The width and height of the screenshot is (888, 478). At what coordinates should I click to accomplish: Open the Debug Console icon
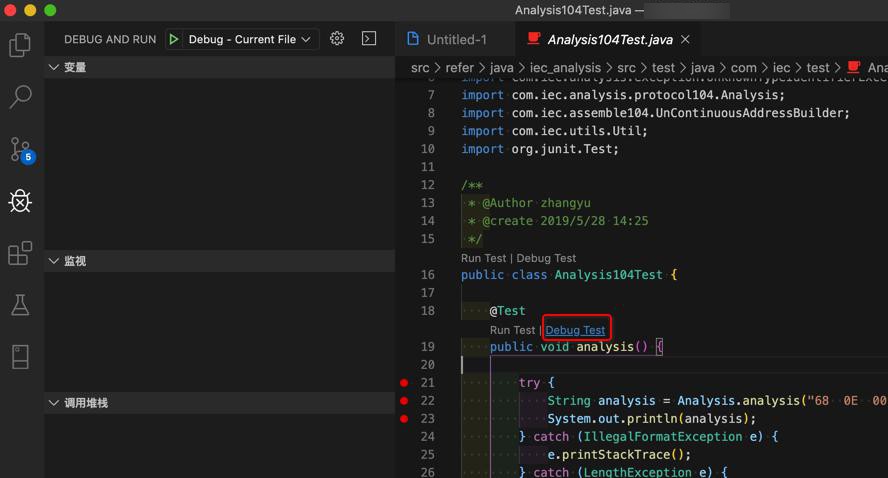pyautogui.click(x=369, y=39)
